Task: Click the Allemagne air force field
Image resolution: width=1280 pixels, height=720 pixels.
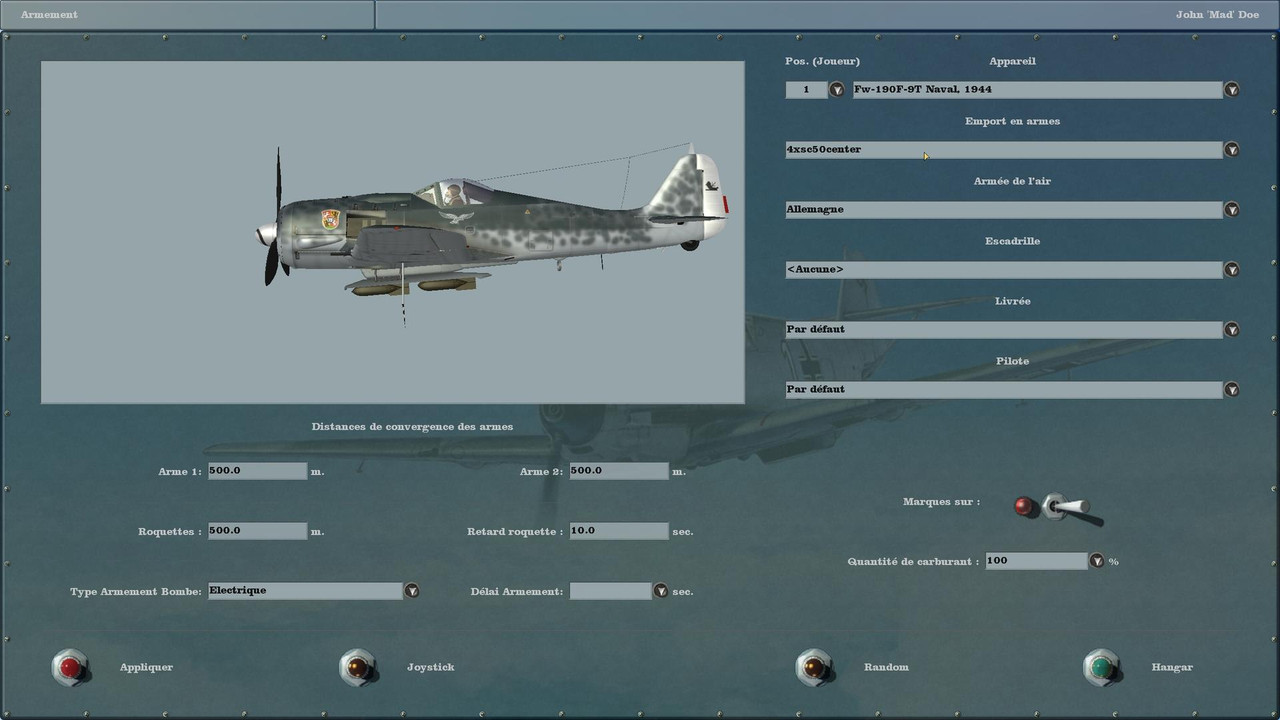Action: click(x=1004, y=210)
